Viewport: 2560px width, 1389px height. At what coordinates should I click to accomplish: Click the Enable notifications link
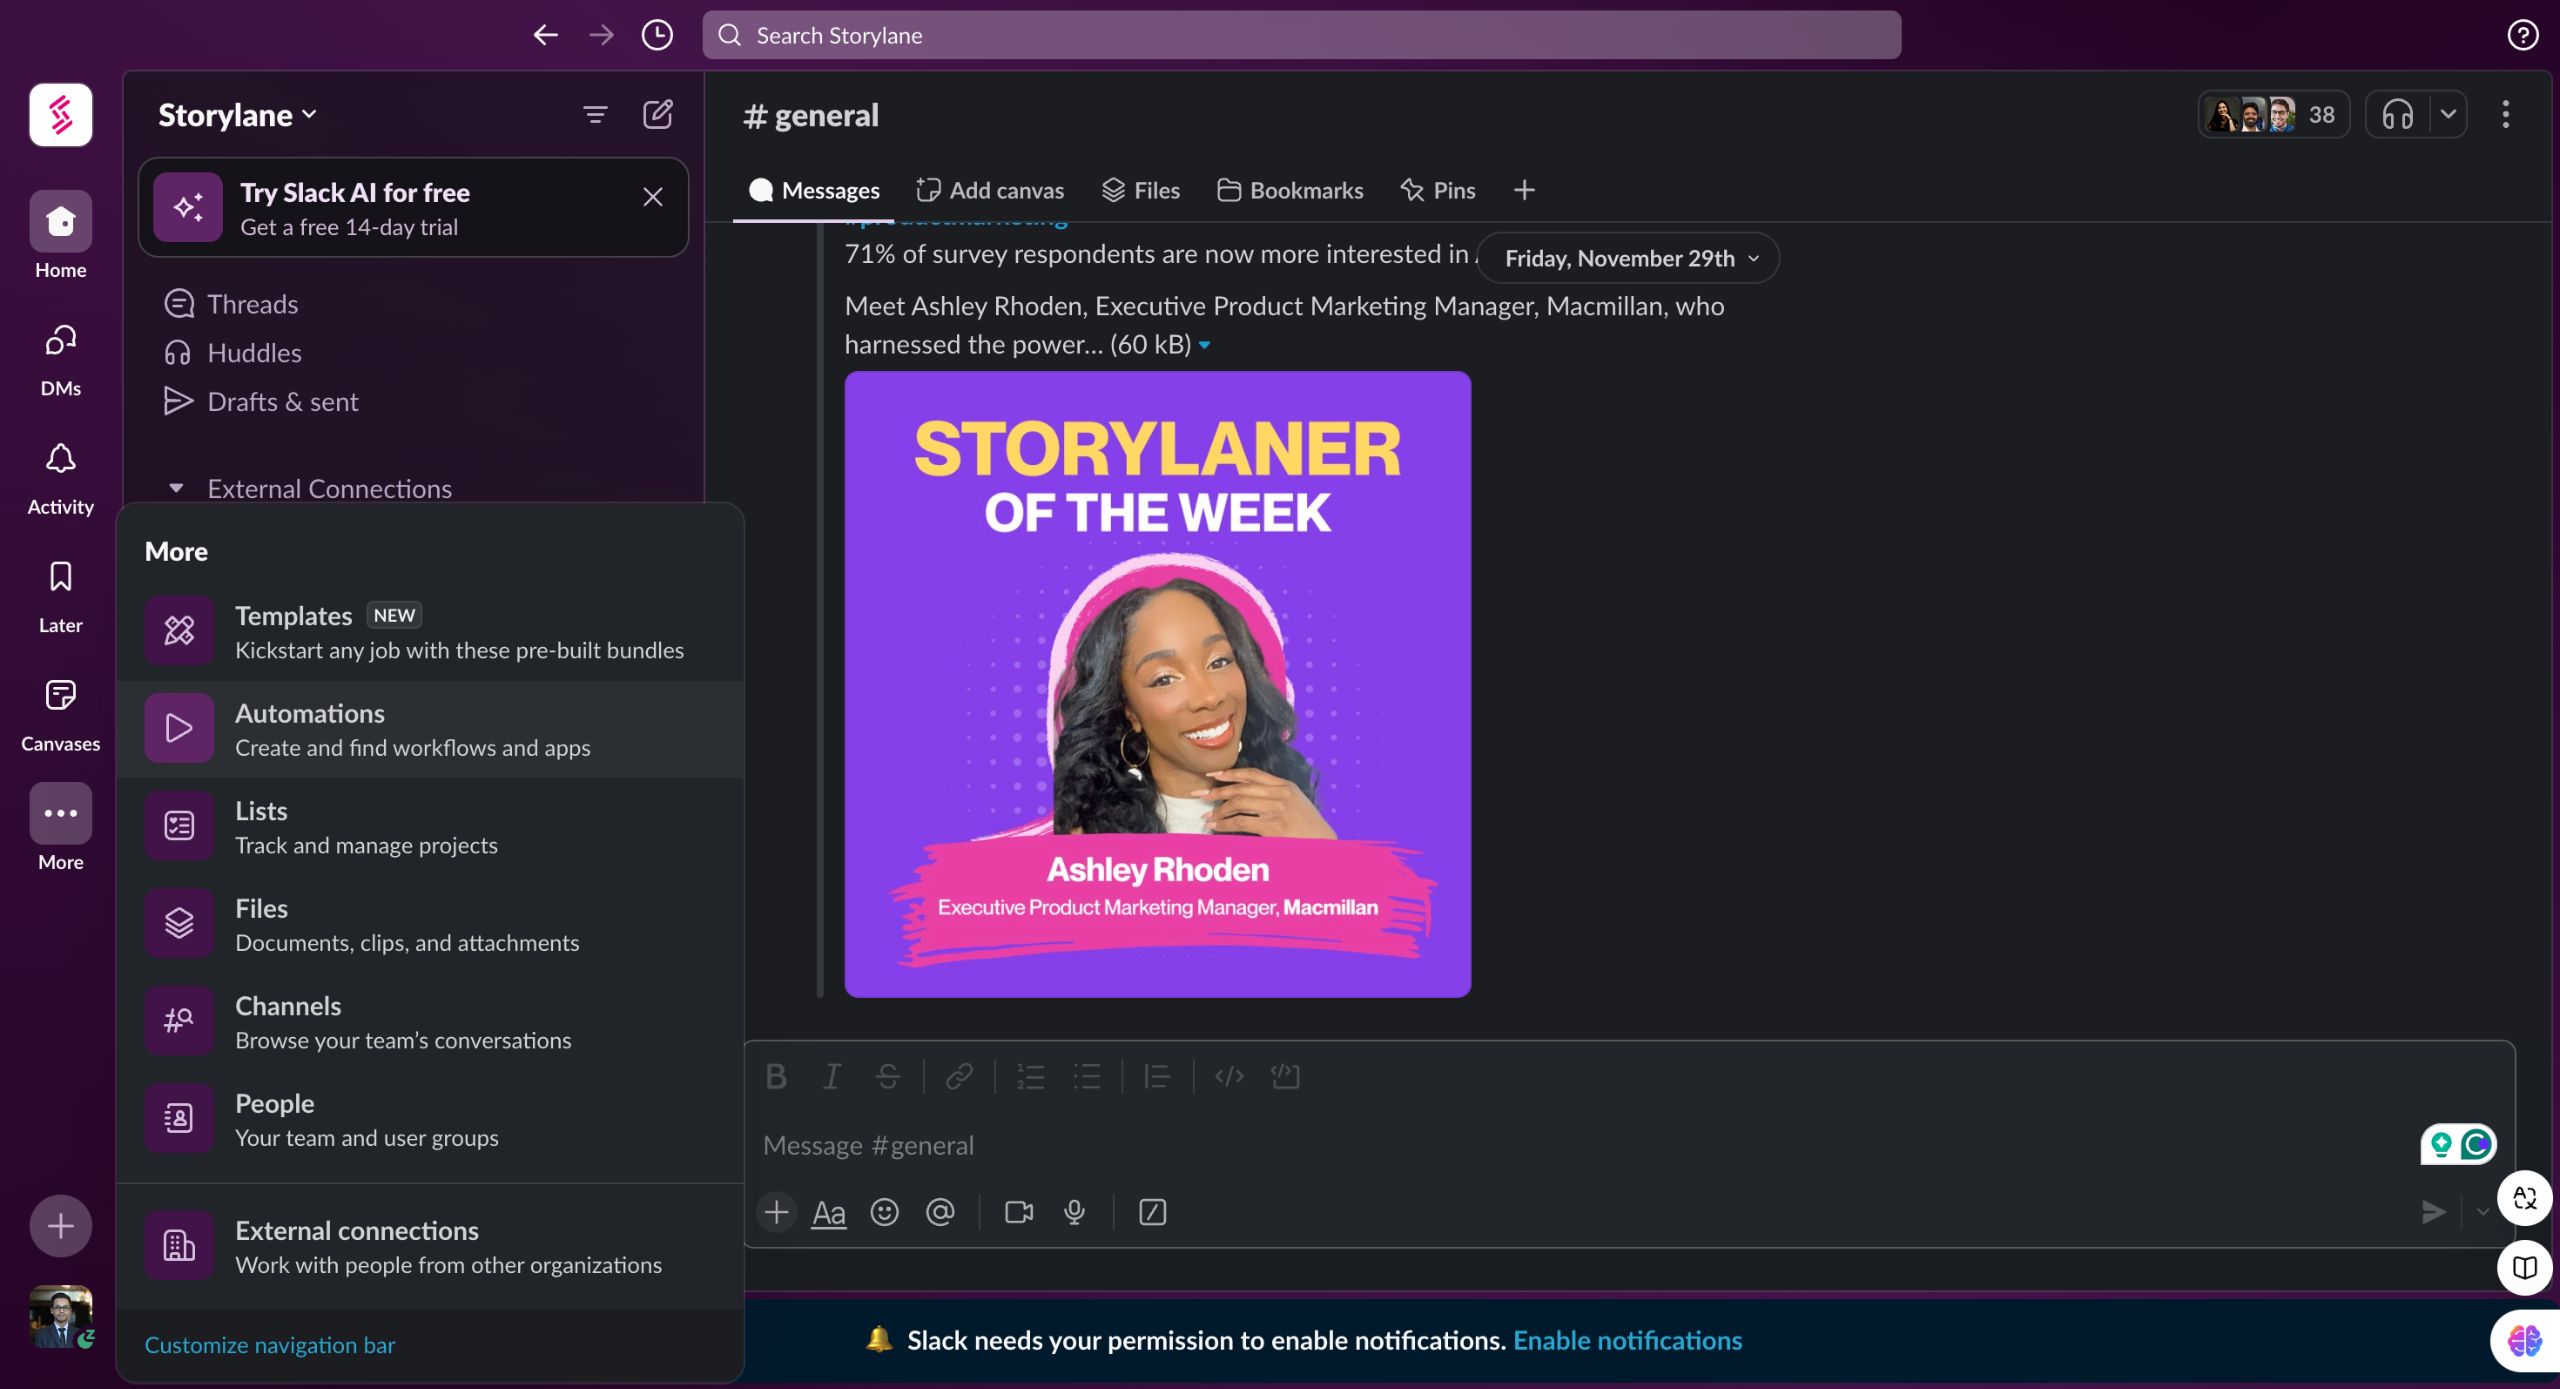click(1627, 1340)
